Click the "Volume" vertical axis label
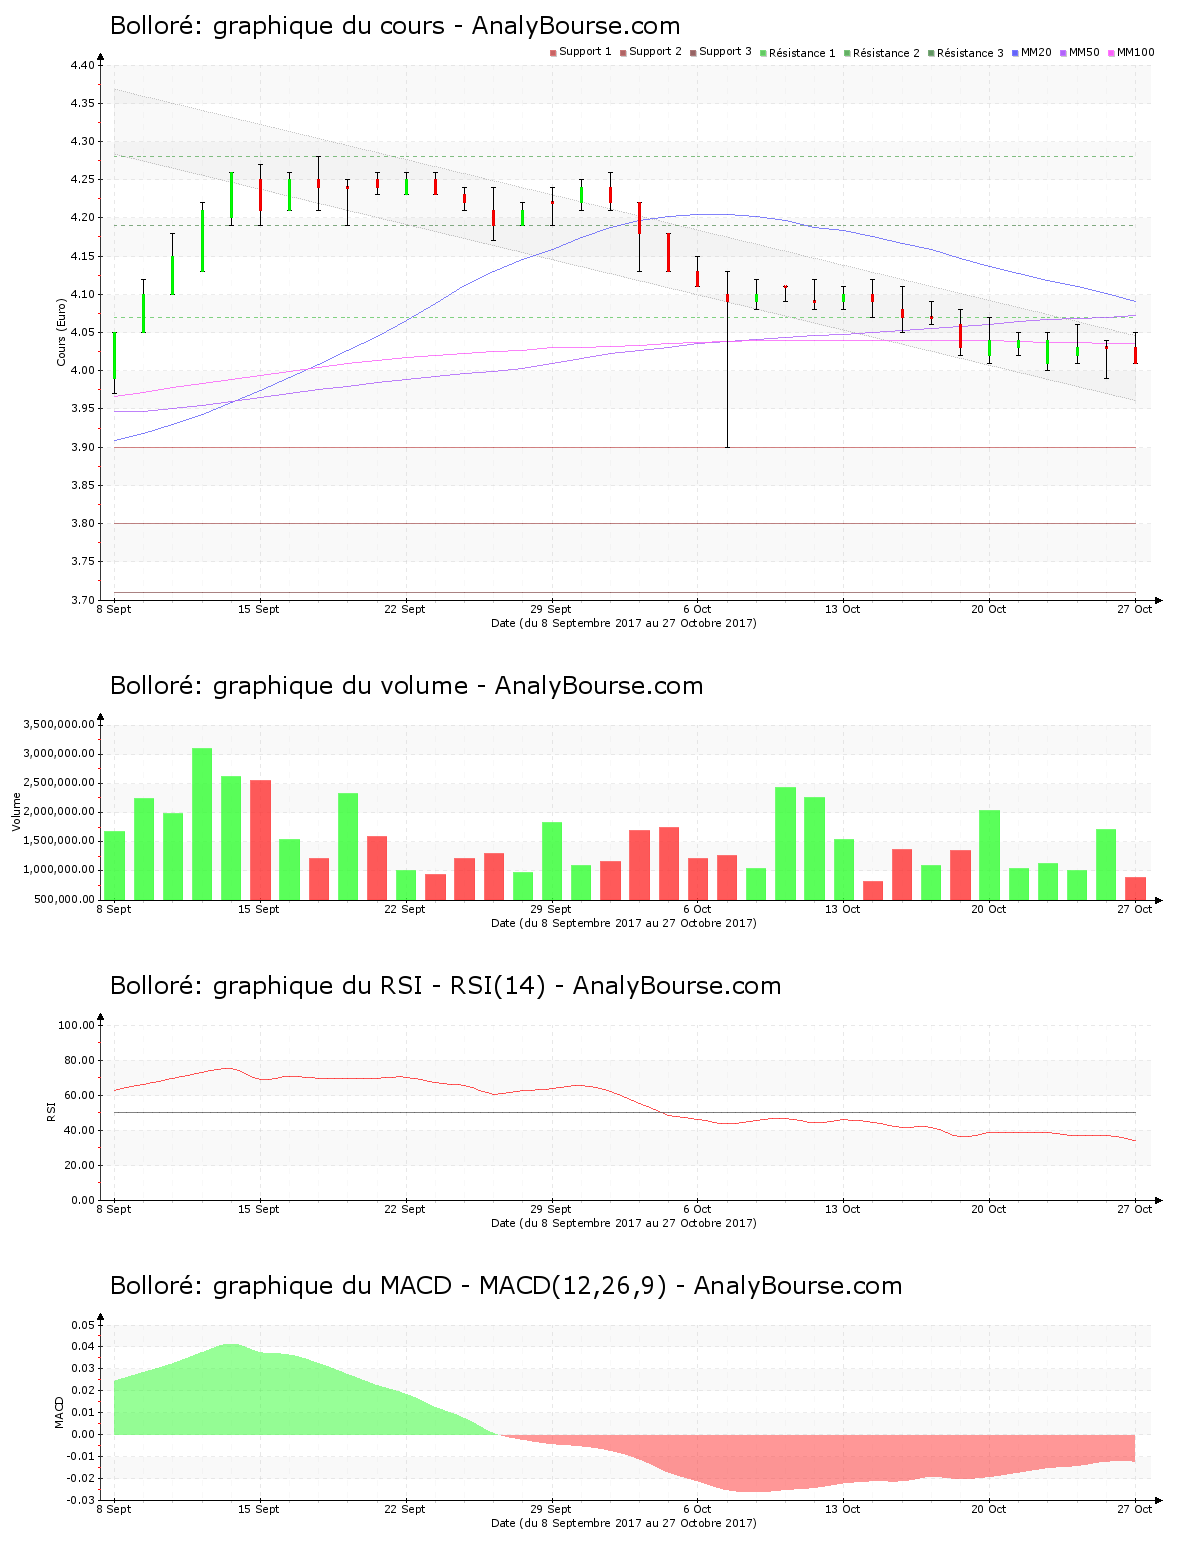 [17, 811]
